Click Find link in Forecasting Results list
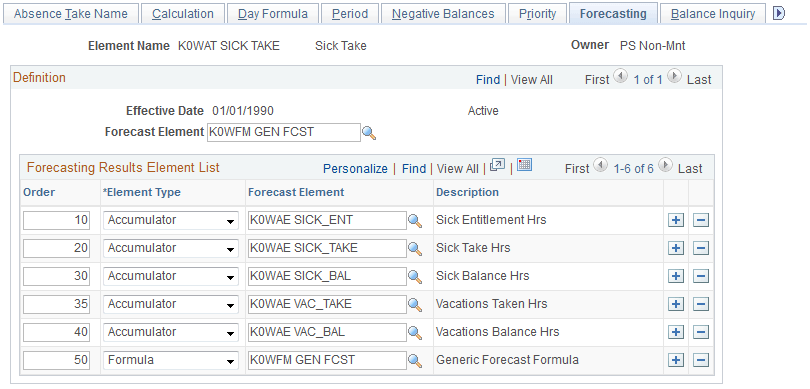The image size is (810, 389). tap(414, 169)
